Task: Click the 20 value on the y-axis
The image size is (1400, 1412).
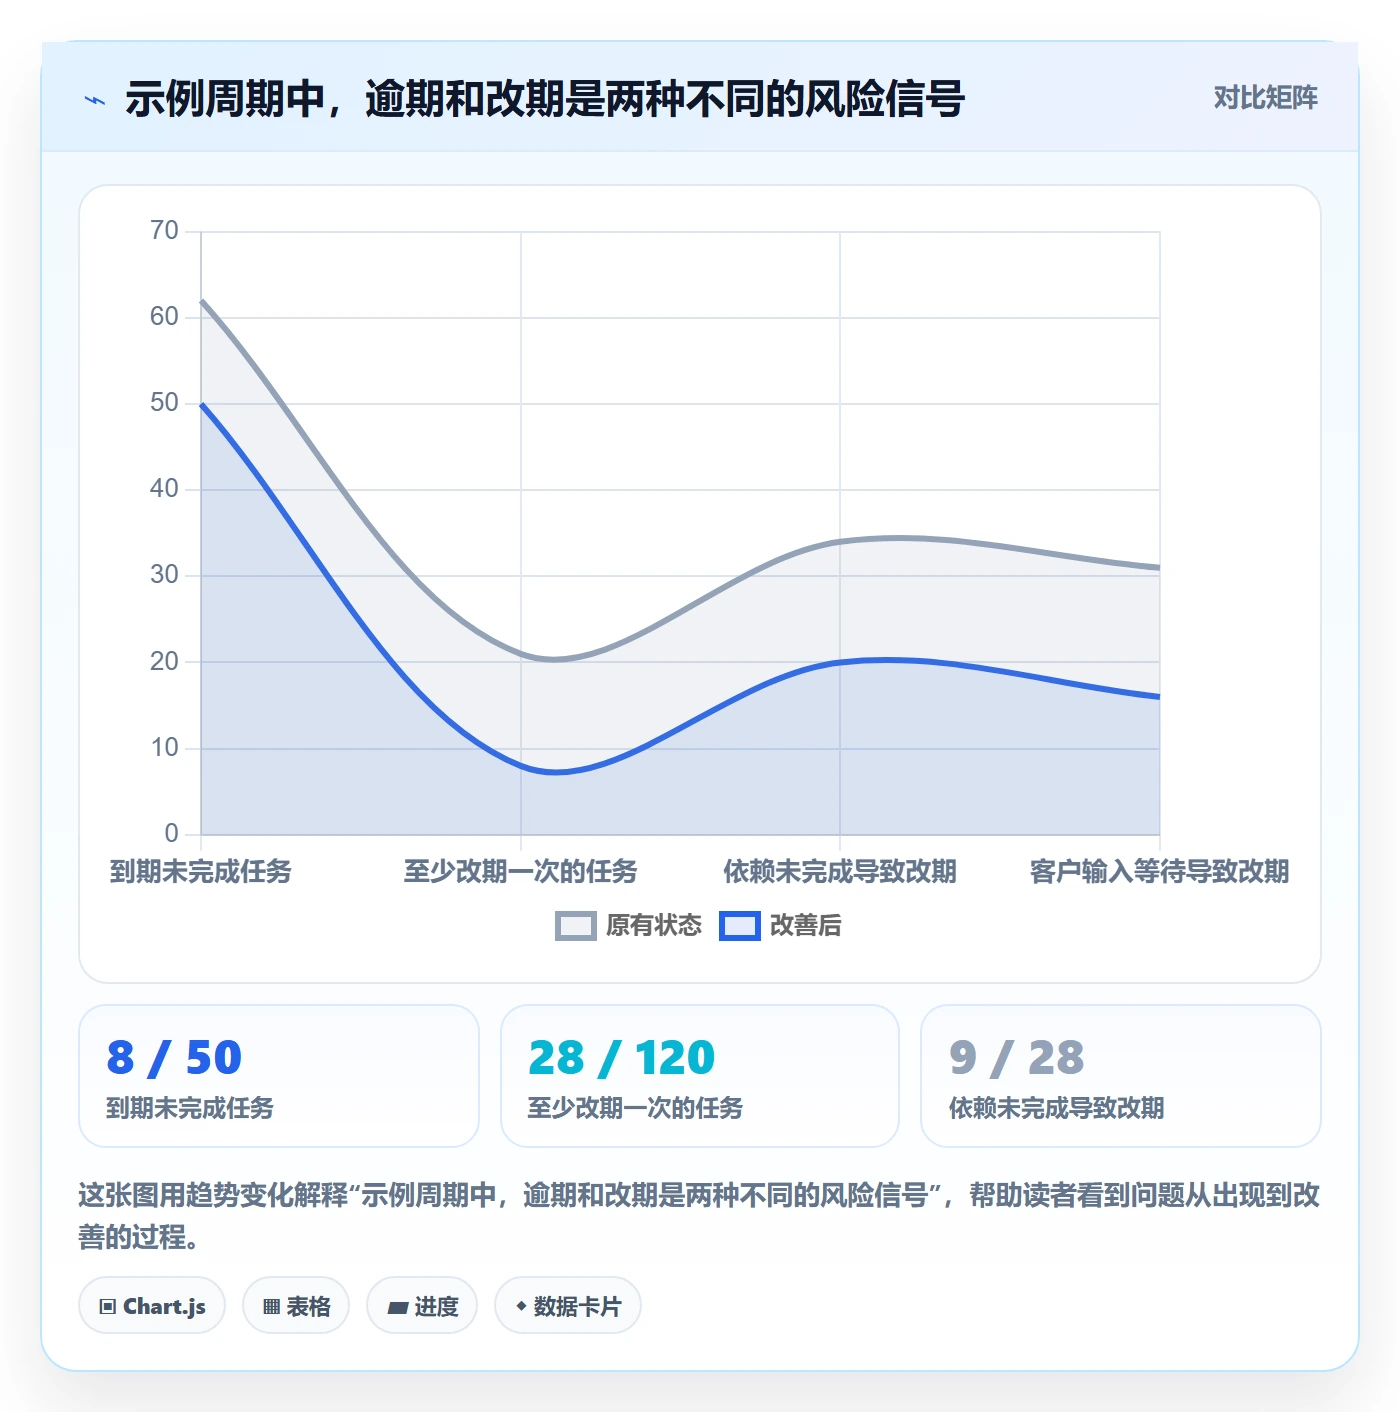Action: [x=164, y=662]
